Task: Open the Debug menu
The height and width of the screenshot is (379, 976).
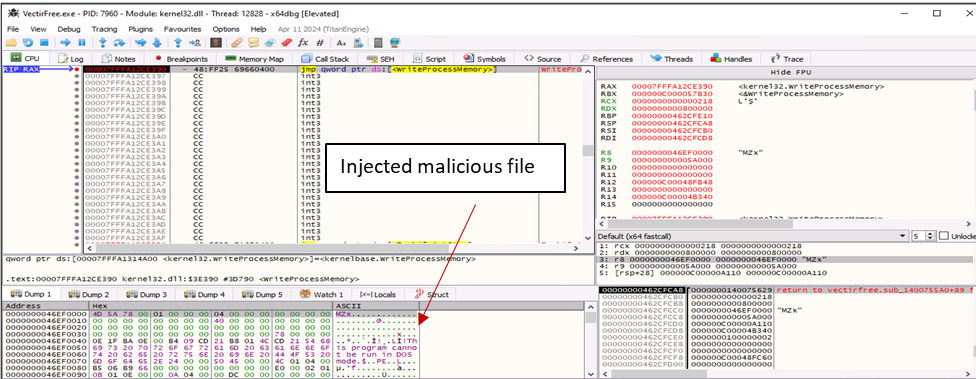Action: click(69, 29)
